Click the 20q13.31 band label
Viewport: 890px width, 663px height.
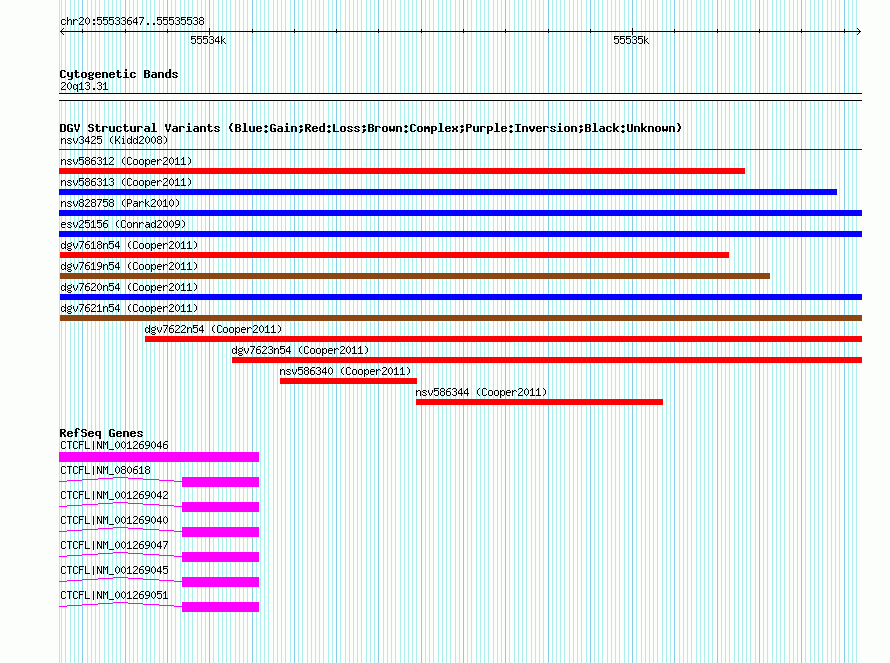[x=84, y=86]
